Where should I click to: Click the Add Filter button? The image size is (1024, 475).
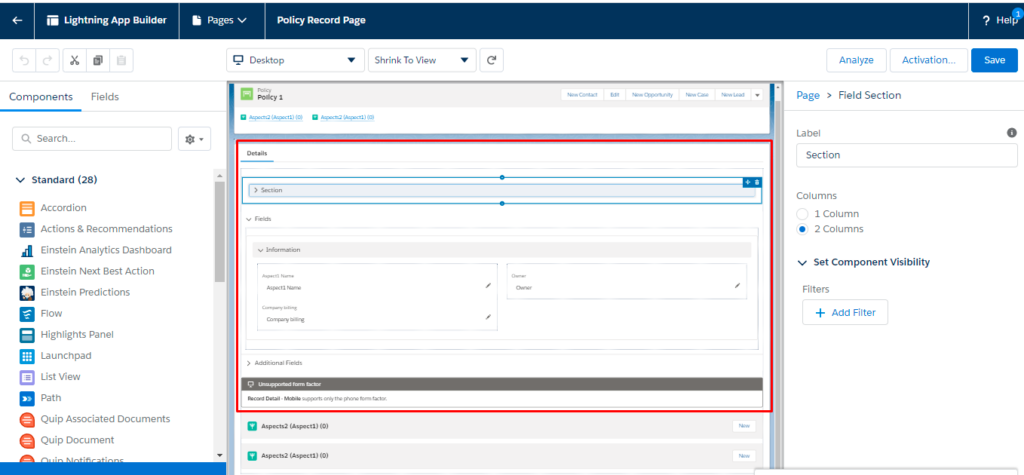845,313
